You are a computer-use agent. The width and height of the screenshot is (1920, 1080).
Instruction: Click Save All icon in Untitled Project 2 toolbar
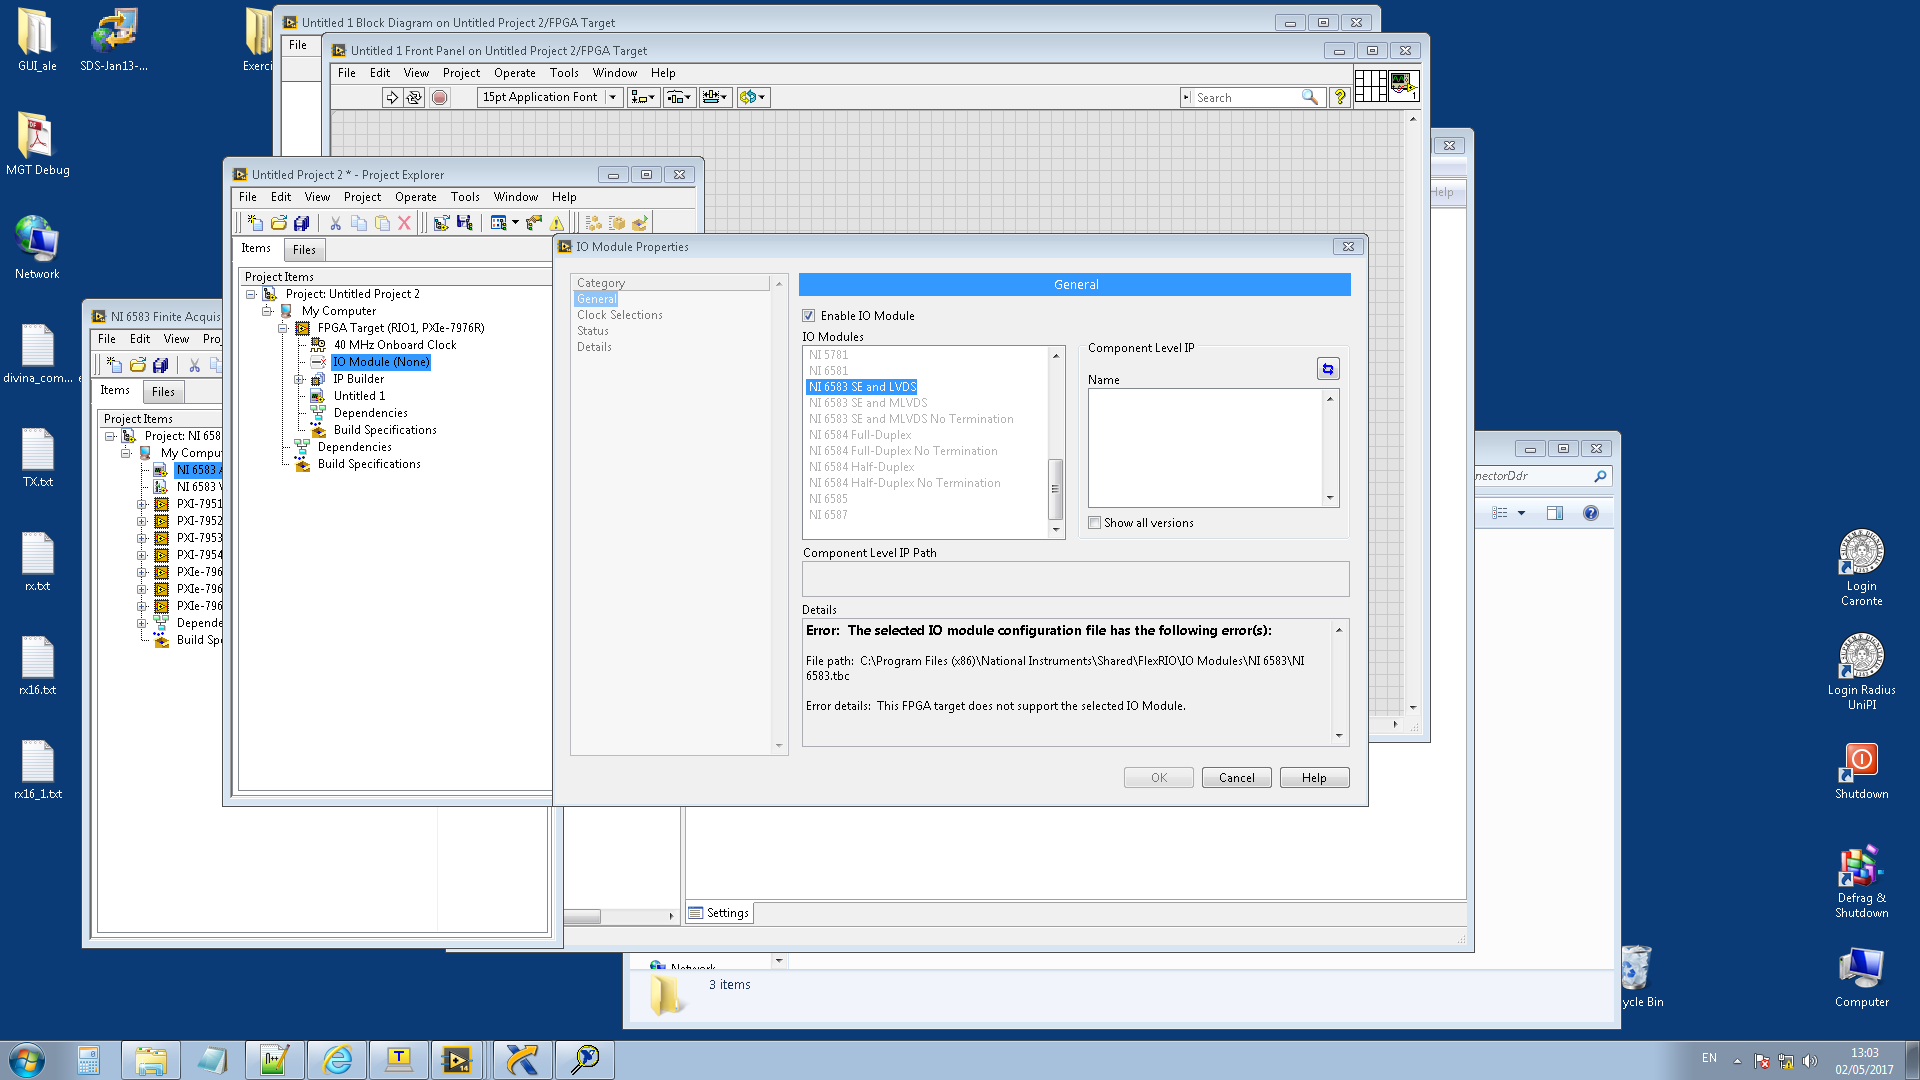point(301,223)
